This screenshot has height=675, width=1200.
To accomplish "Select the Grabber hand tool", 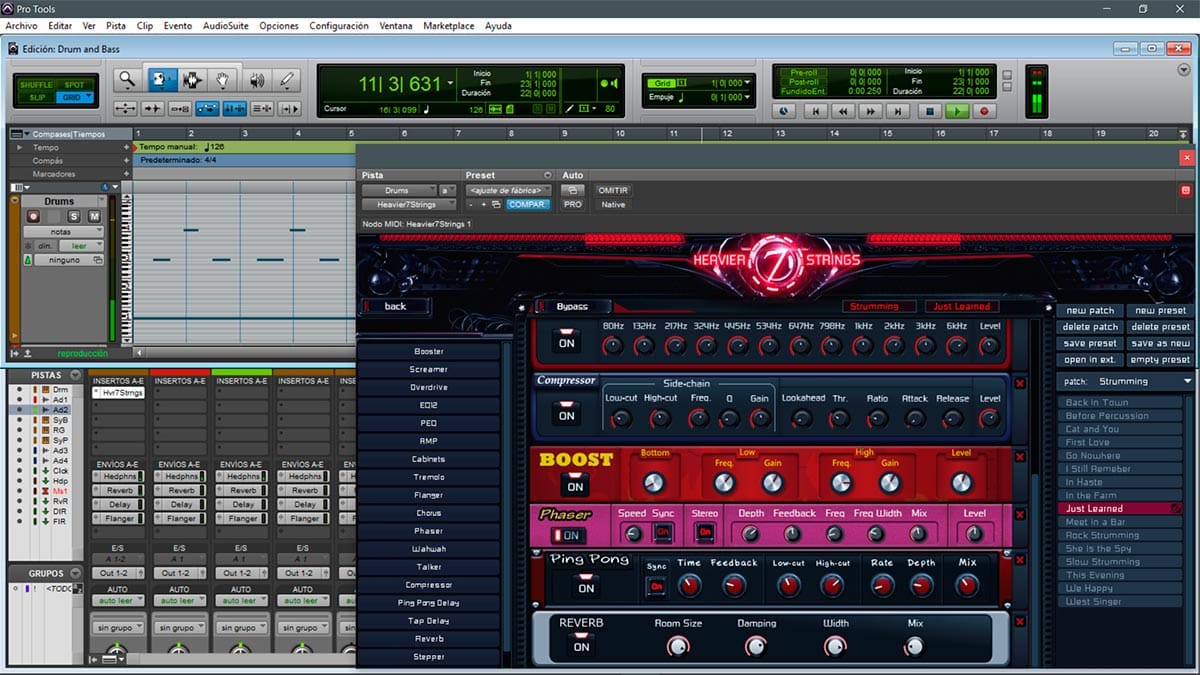I will click(x=223, y=81).
